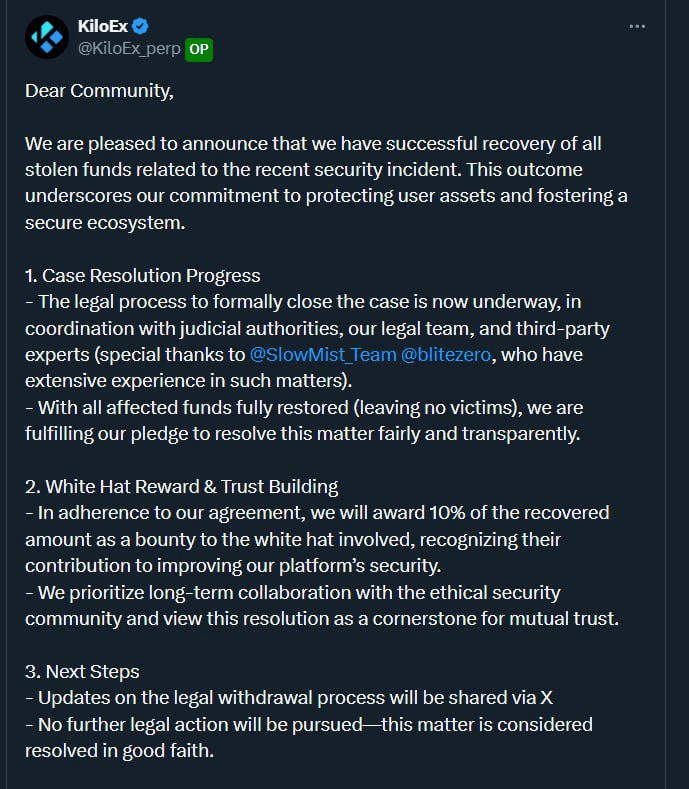Click the '1. Case Resolution Progress' heading
Screen dimensions: 689x789
[142, 276]
